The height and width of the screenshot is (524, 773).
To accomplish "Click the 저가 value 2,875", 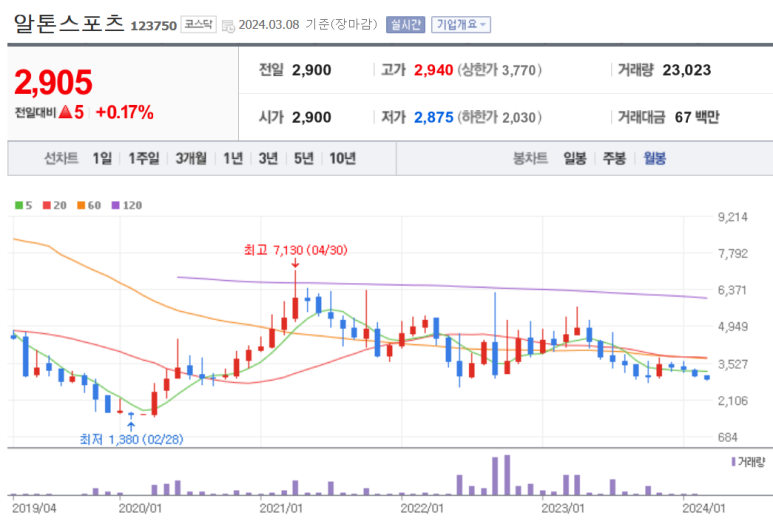I will point(433,117).
